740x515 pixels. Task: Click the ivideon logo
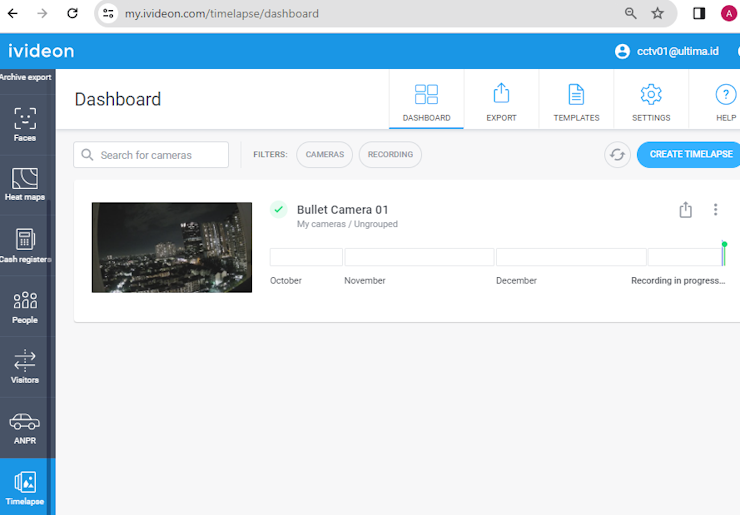click(41, 51)
